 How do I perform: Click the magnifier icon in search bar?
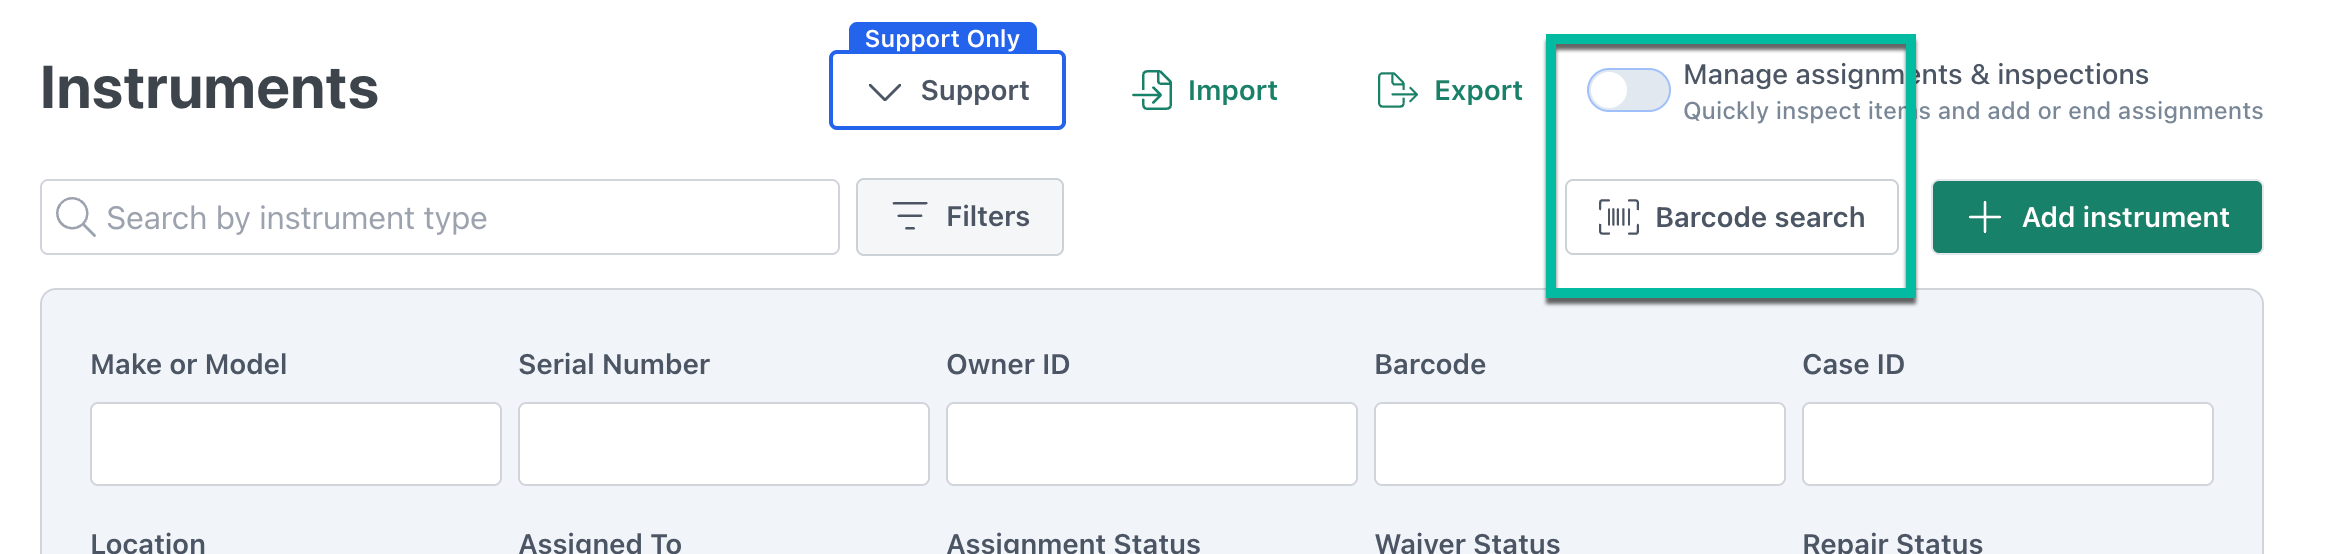point(75,217)
